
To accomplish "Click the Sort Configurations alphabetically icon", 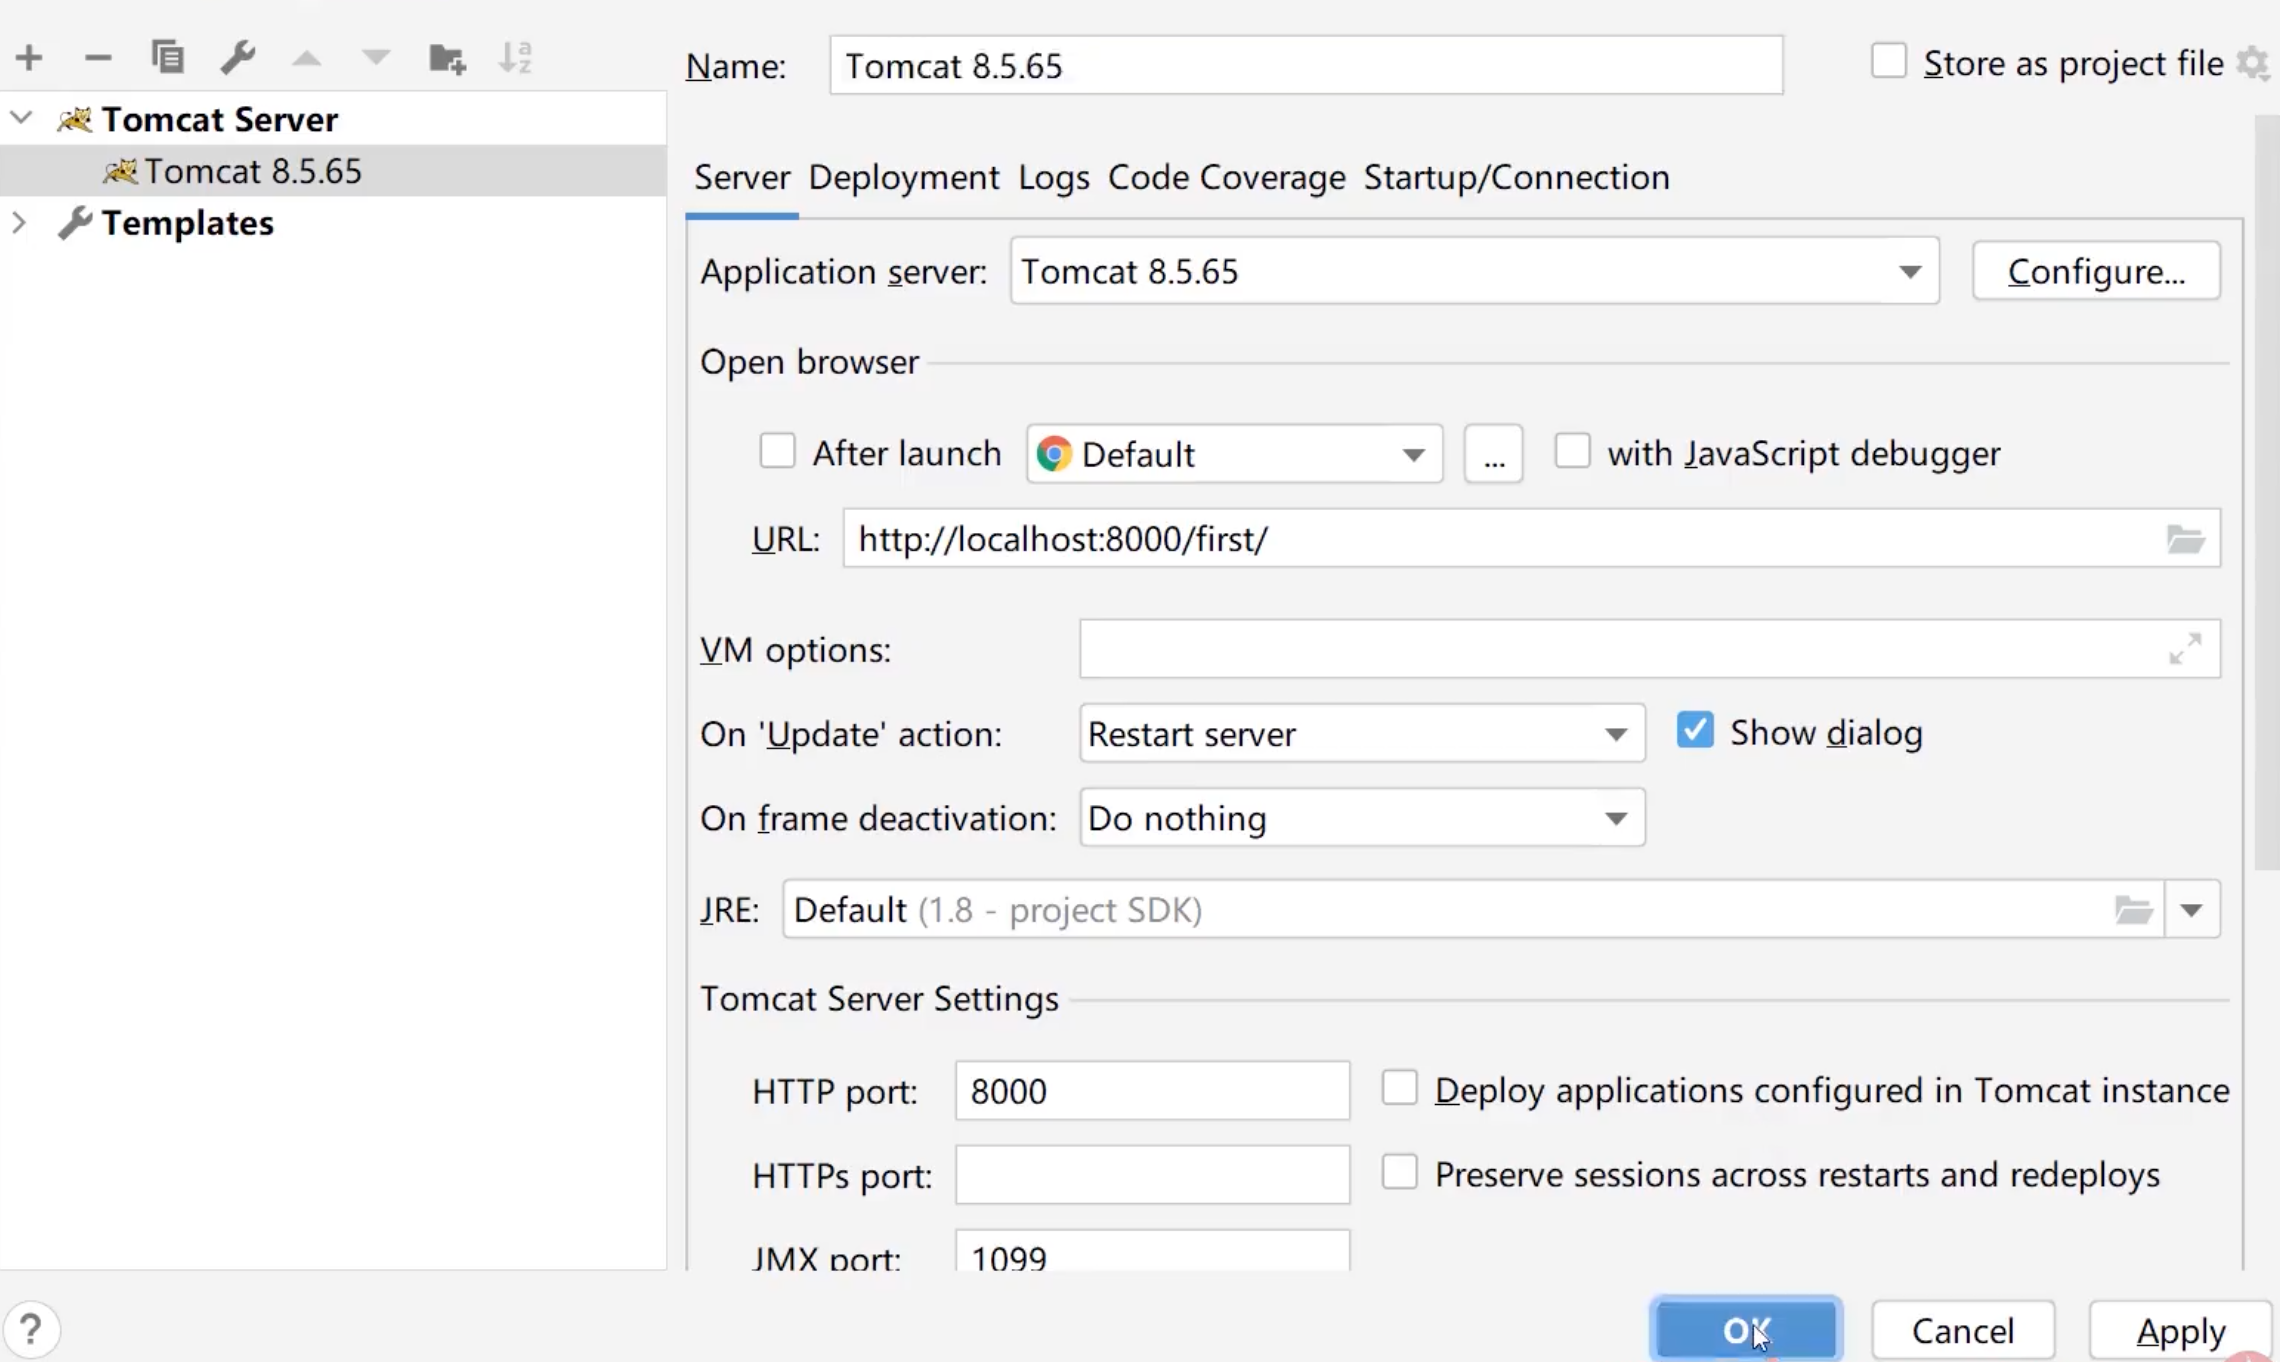I will click(x=516, y=58).
